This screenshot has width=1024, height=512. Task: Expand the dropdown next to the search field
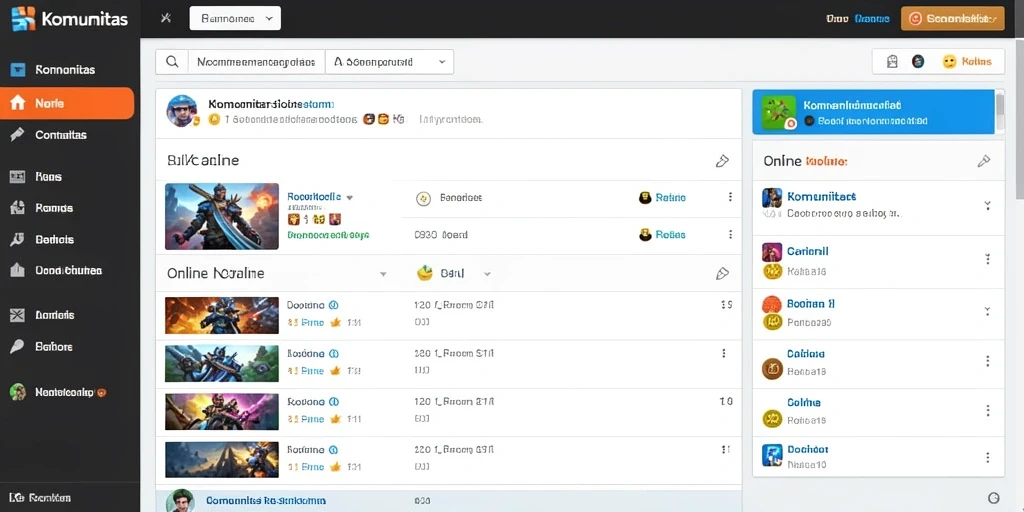pos(389,61)
